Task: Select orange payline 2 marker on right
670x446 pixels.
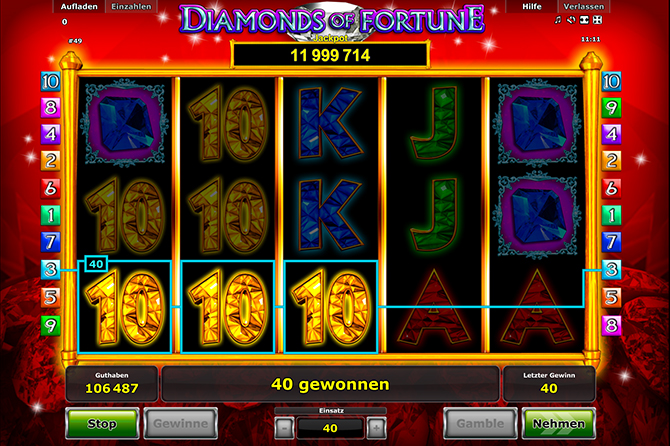Action: tap(611, 161)
